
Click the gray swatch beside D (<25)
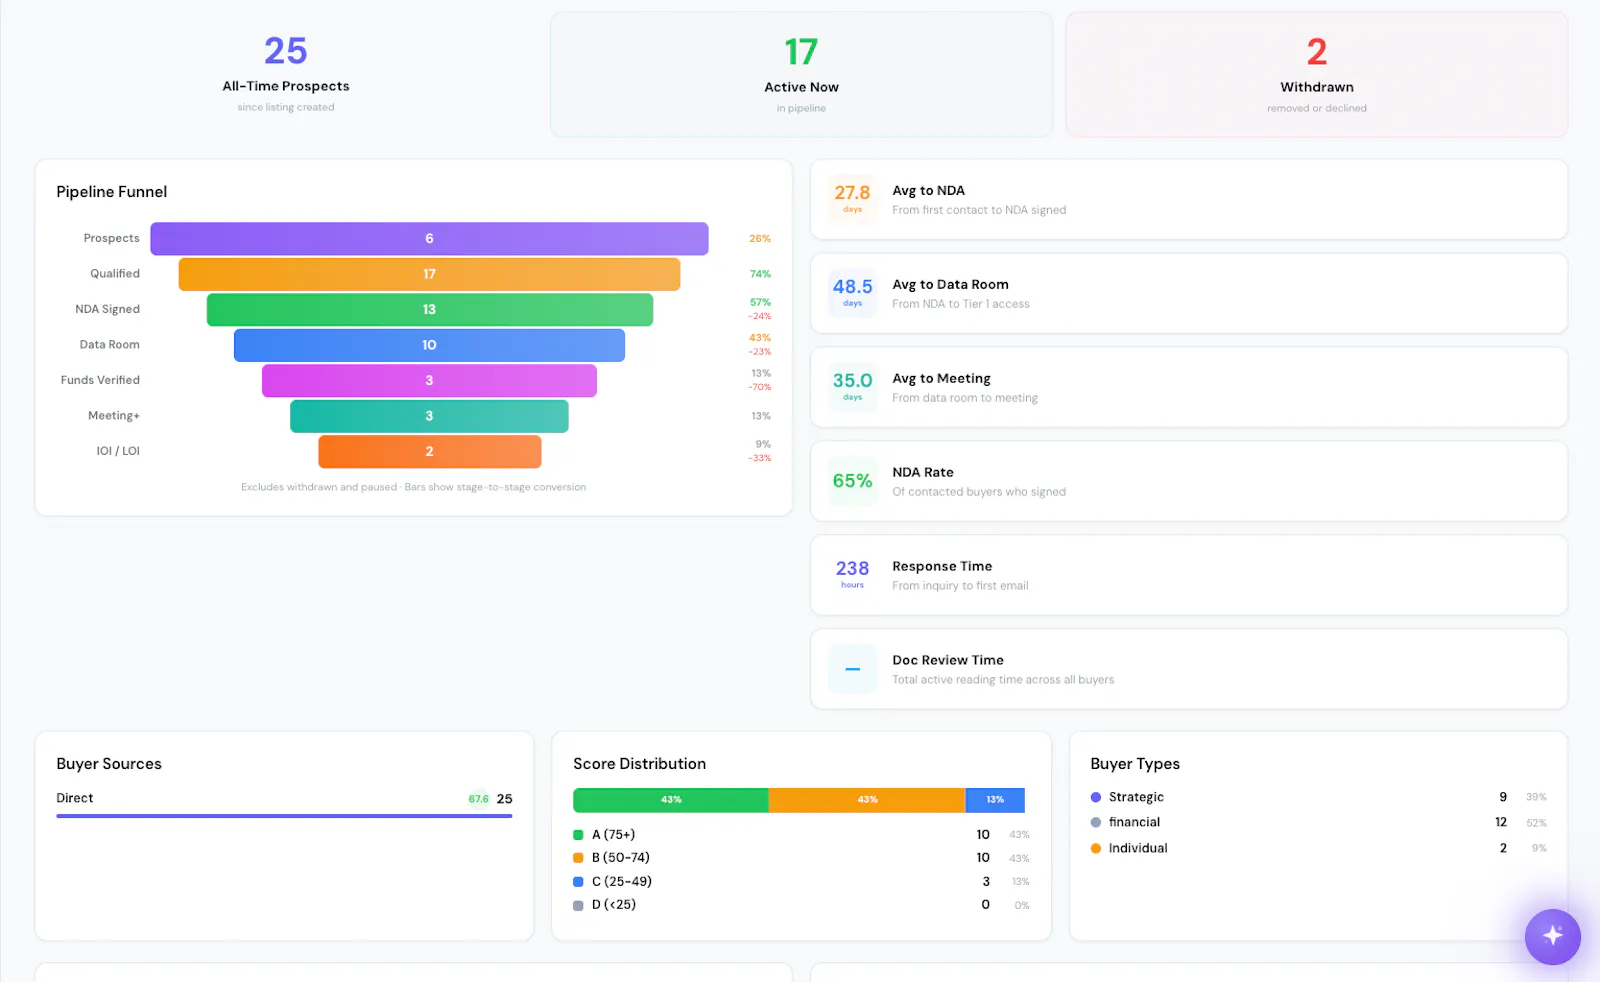(x=578, y=905)
